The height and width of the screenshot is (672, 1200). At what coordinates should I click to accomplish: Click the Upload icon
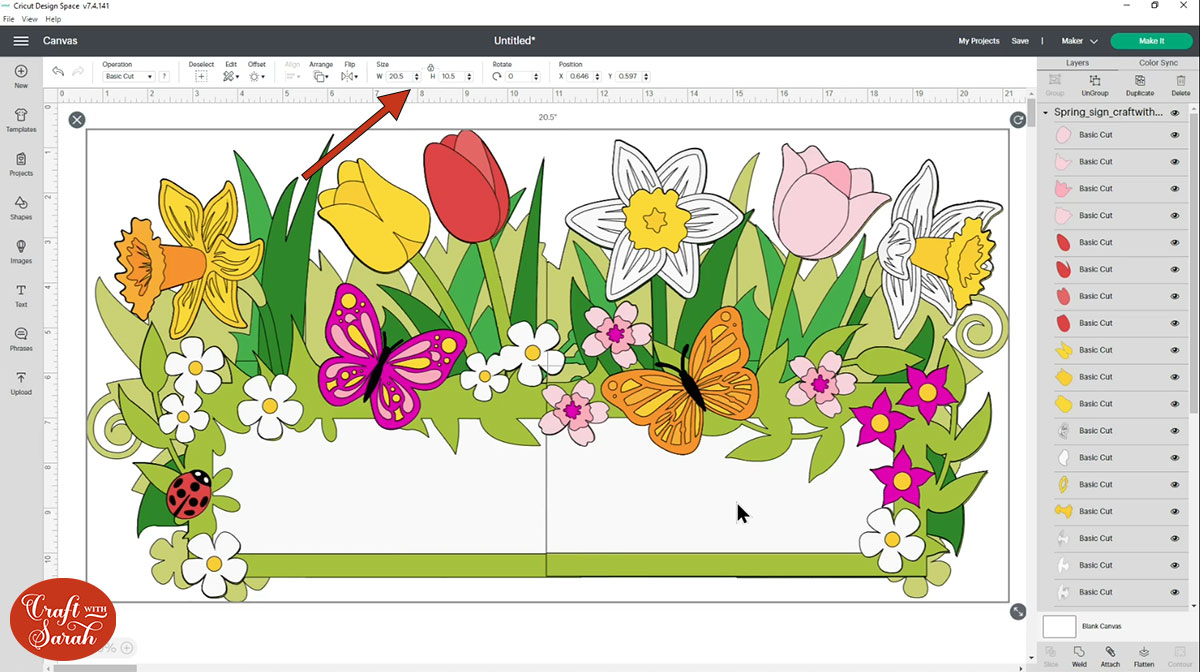tap(21, 382)
